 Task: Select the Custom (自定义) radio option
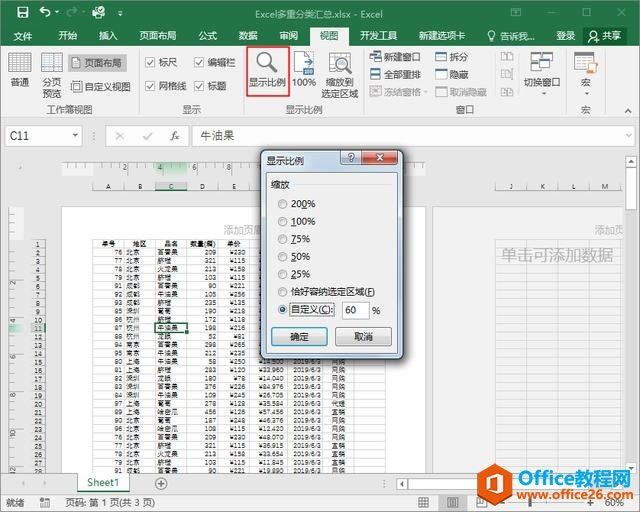(282, 309)
